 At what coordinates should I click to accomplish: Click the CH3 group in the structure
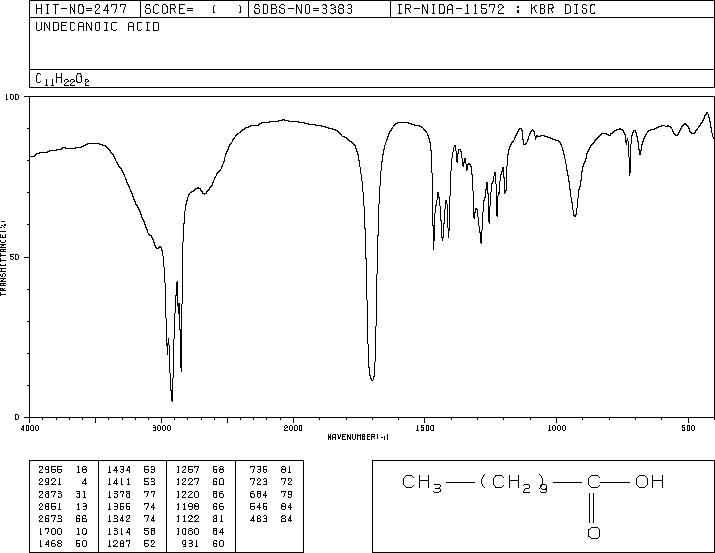click(x=422, y=483)
